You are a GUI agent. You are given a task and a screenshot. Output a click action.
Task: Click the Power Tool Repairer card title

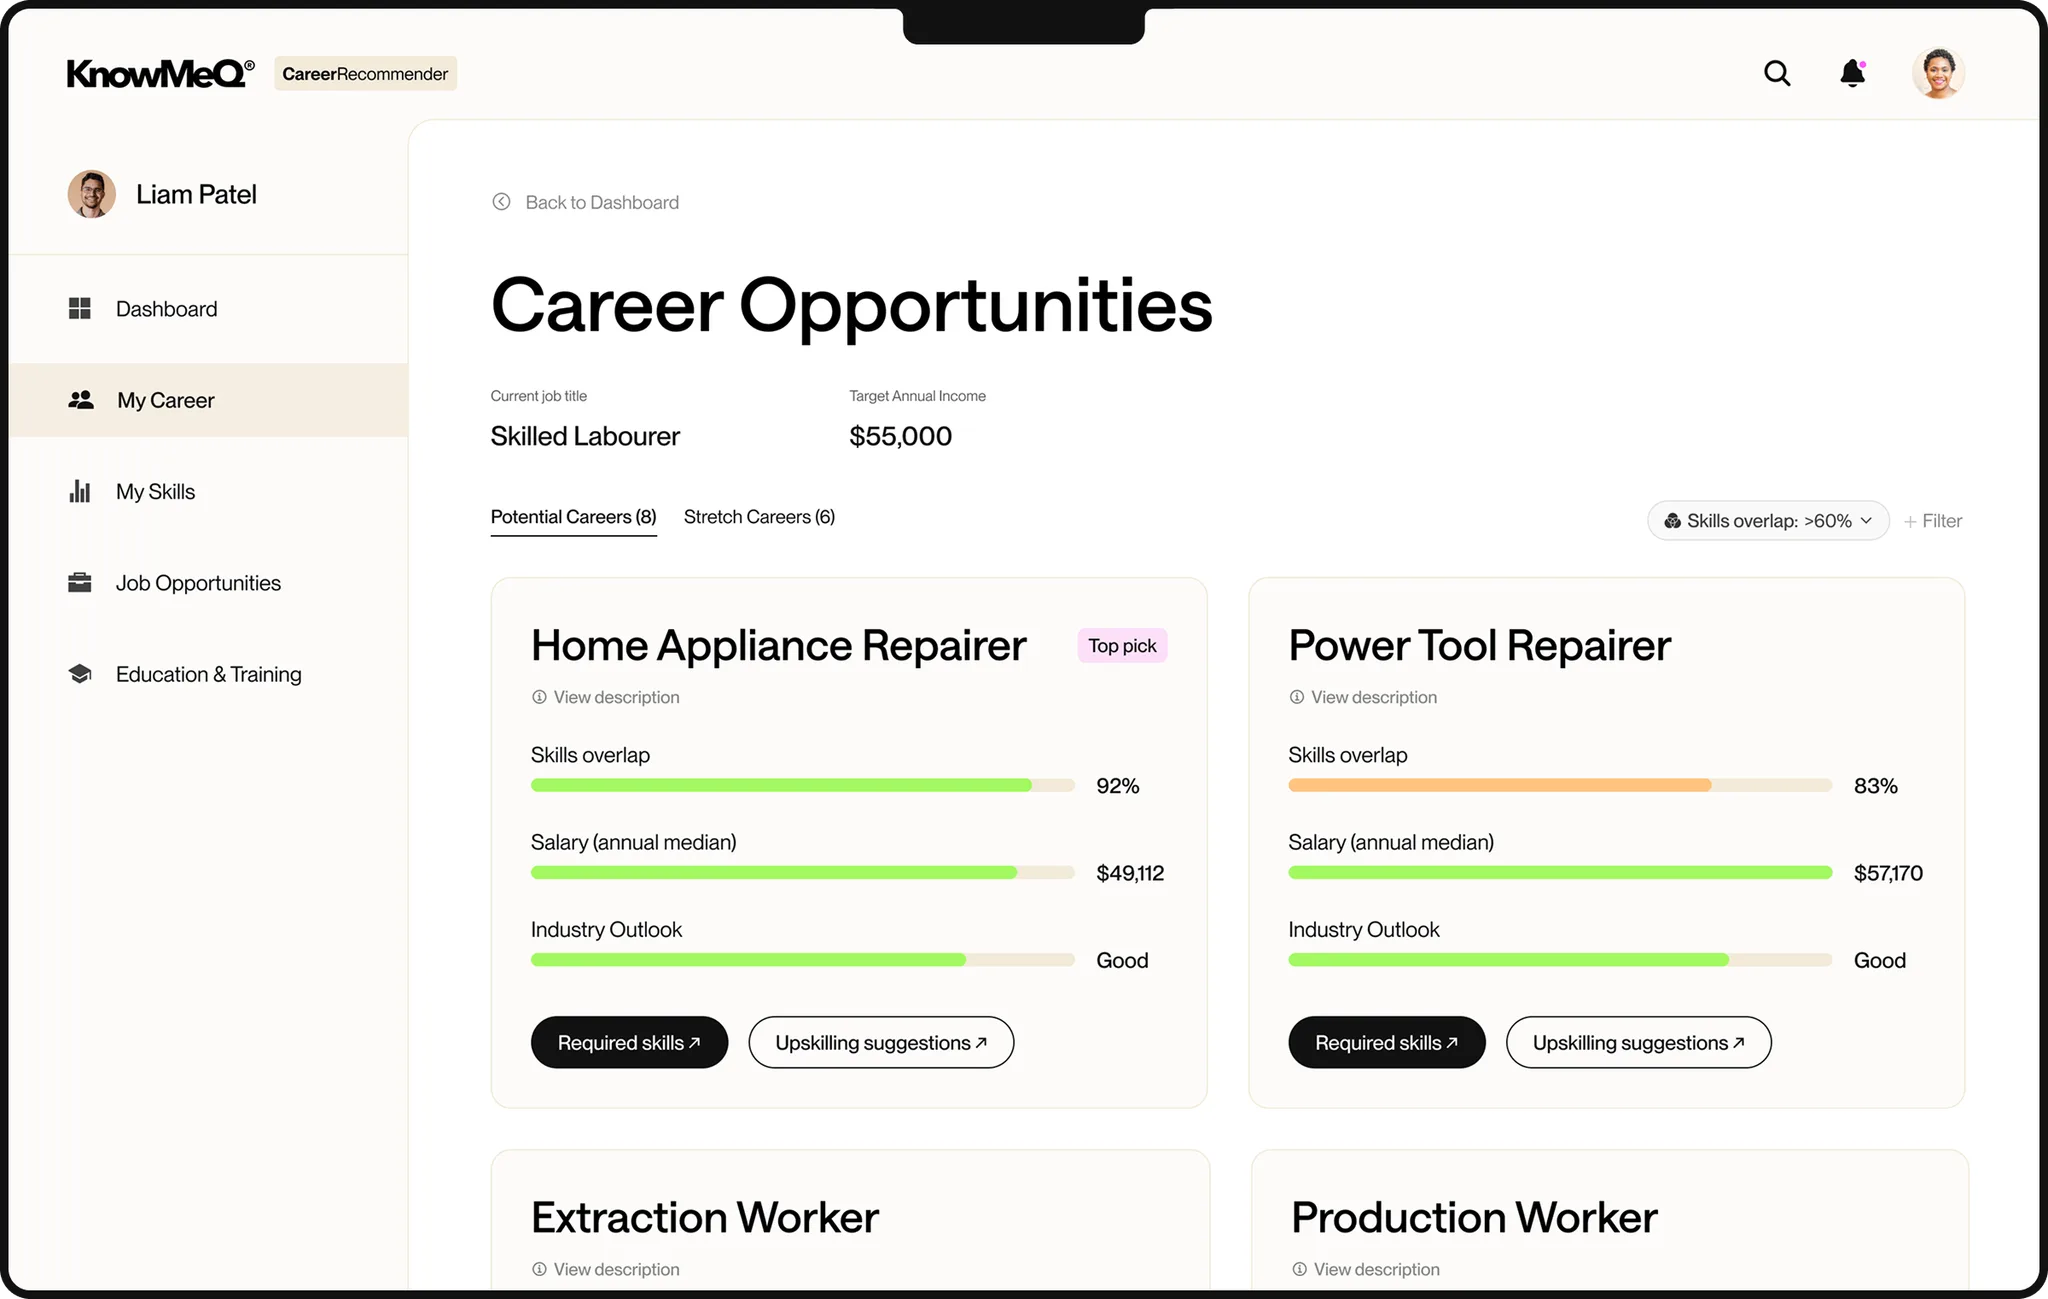tap(1479, 646)
